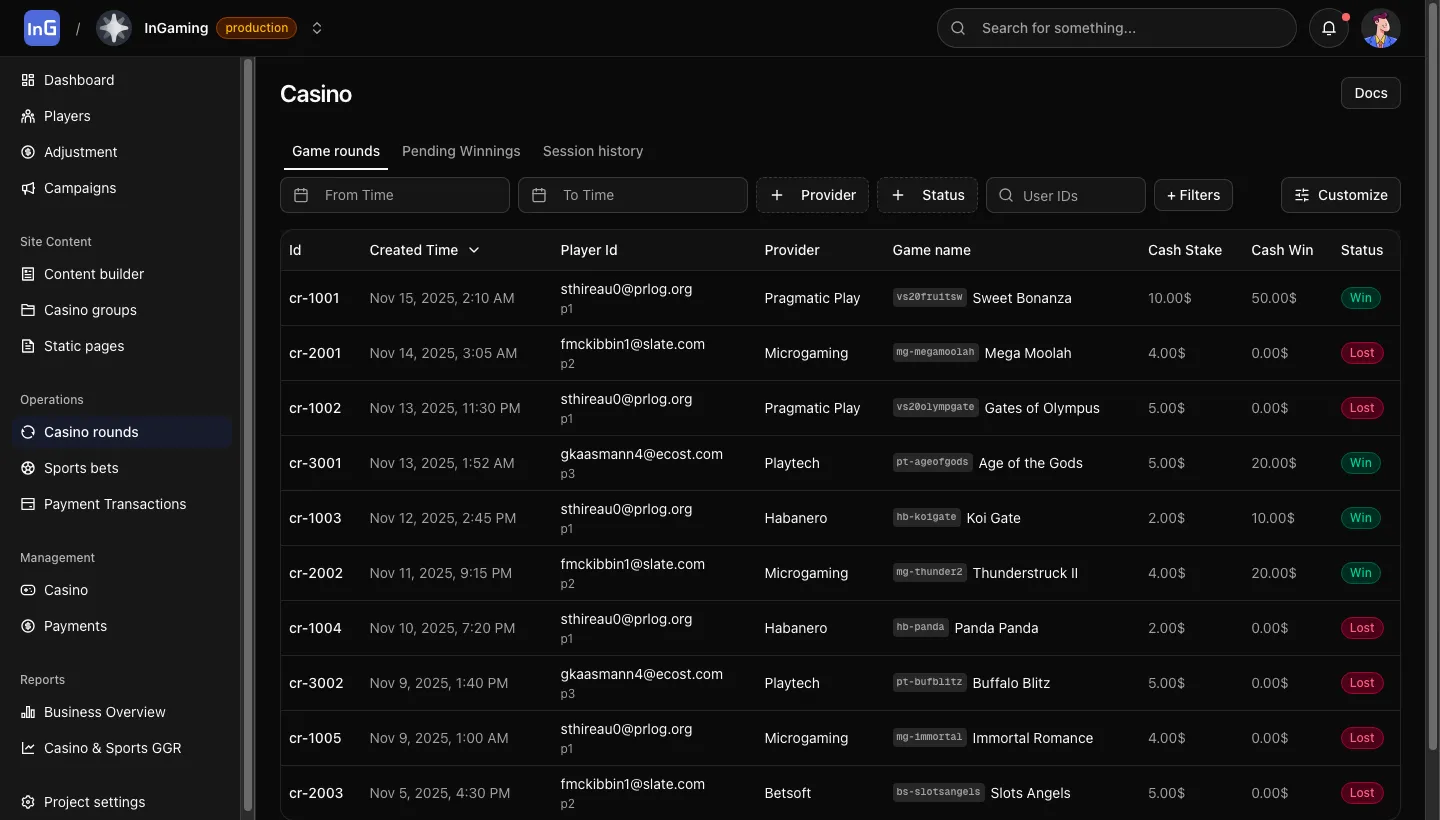The height and width of the screenshot is (820, 1440).
Task: Click the + Filters button
Action: pyautogui.click(x=1193, y=195)
